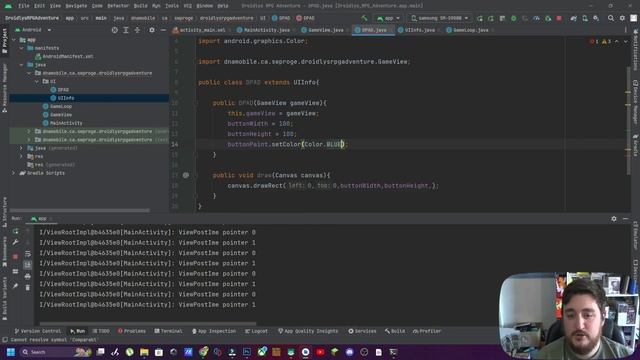The image size is (640, 360).
Task: Expand the res folder
Action: point(21,156)
